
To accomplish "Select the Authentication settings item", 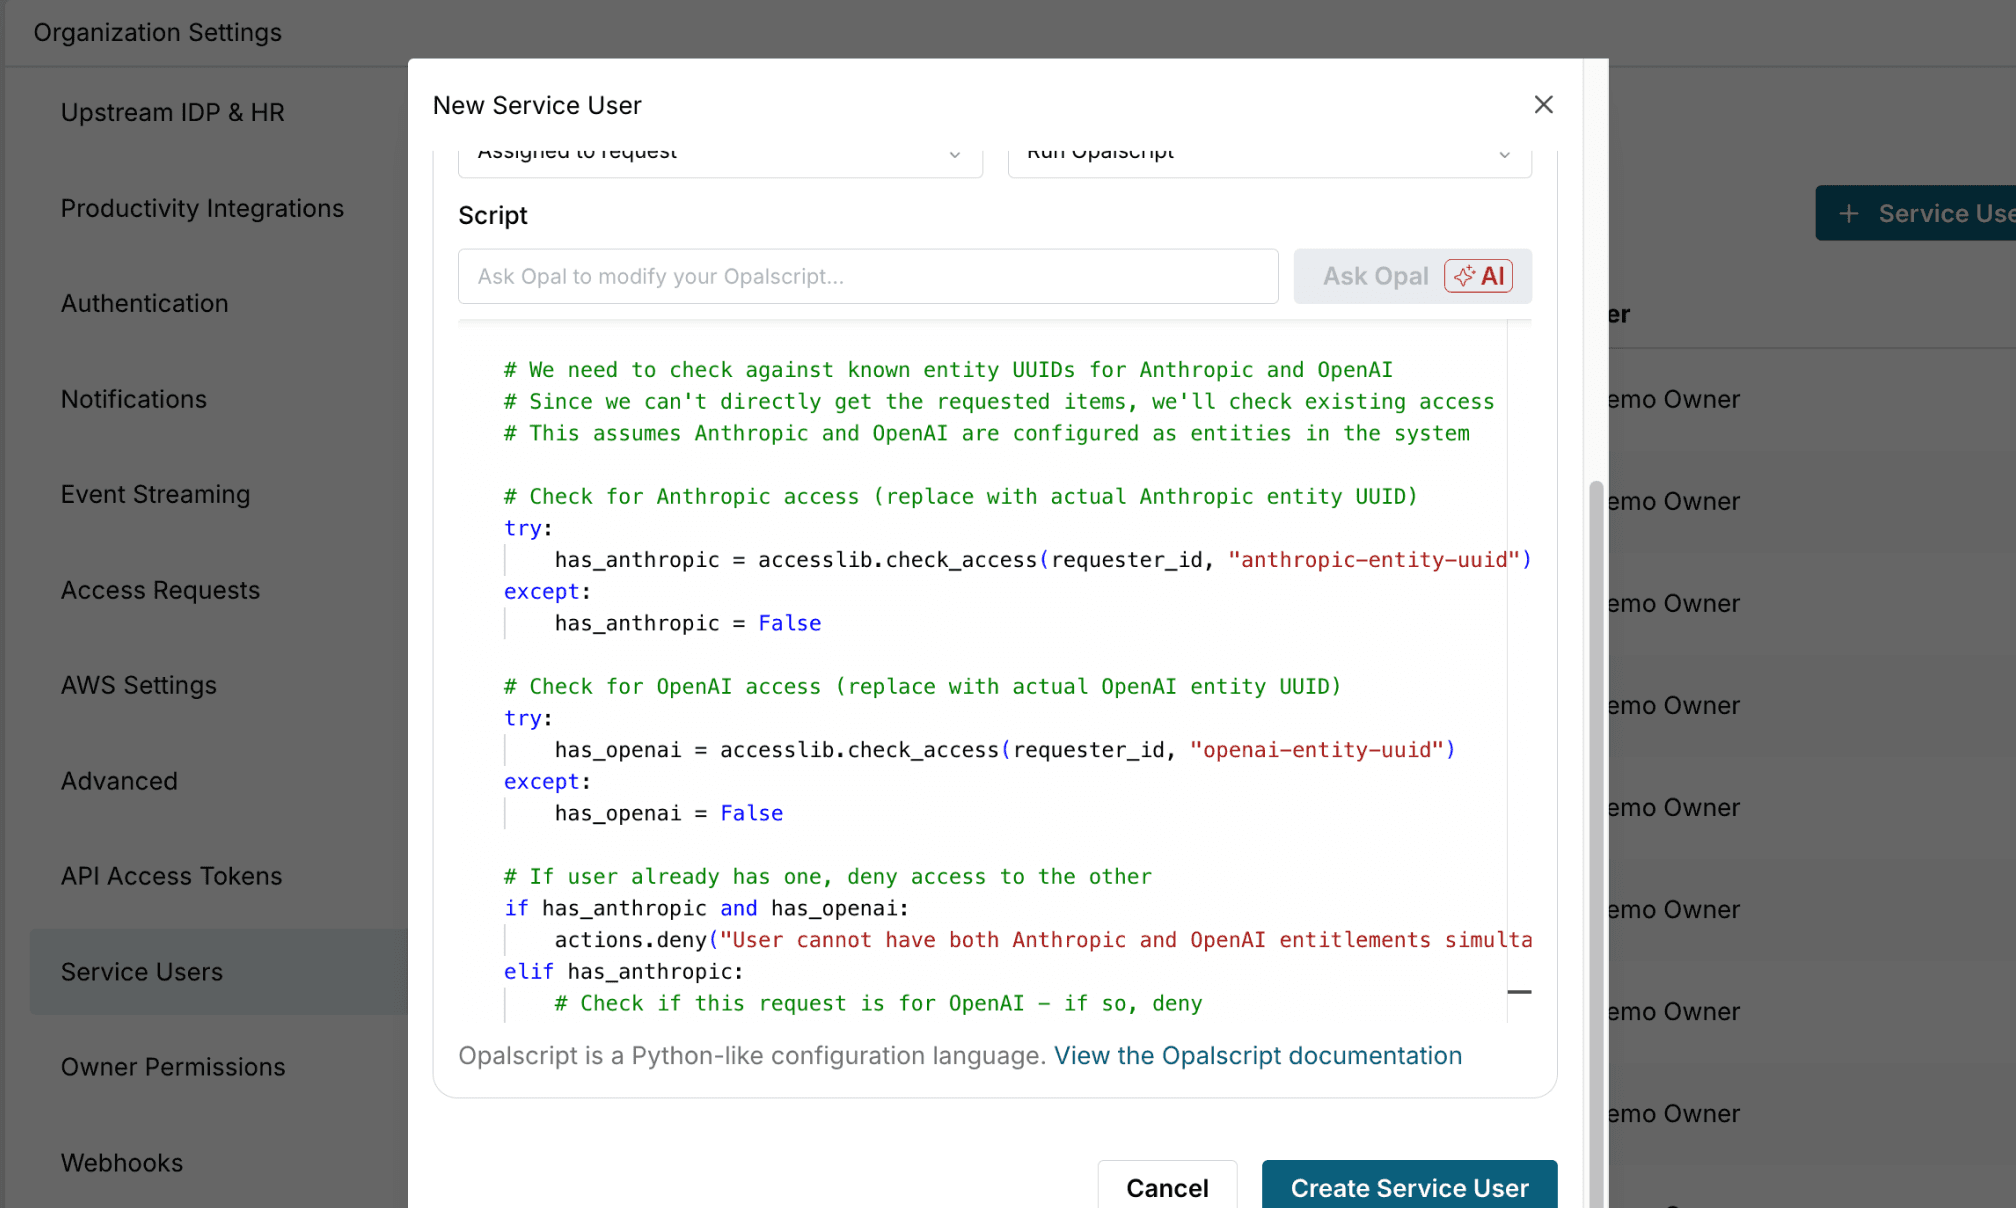I will pos(144,303).
